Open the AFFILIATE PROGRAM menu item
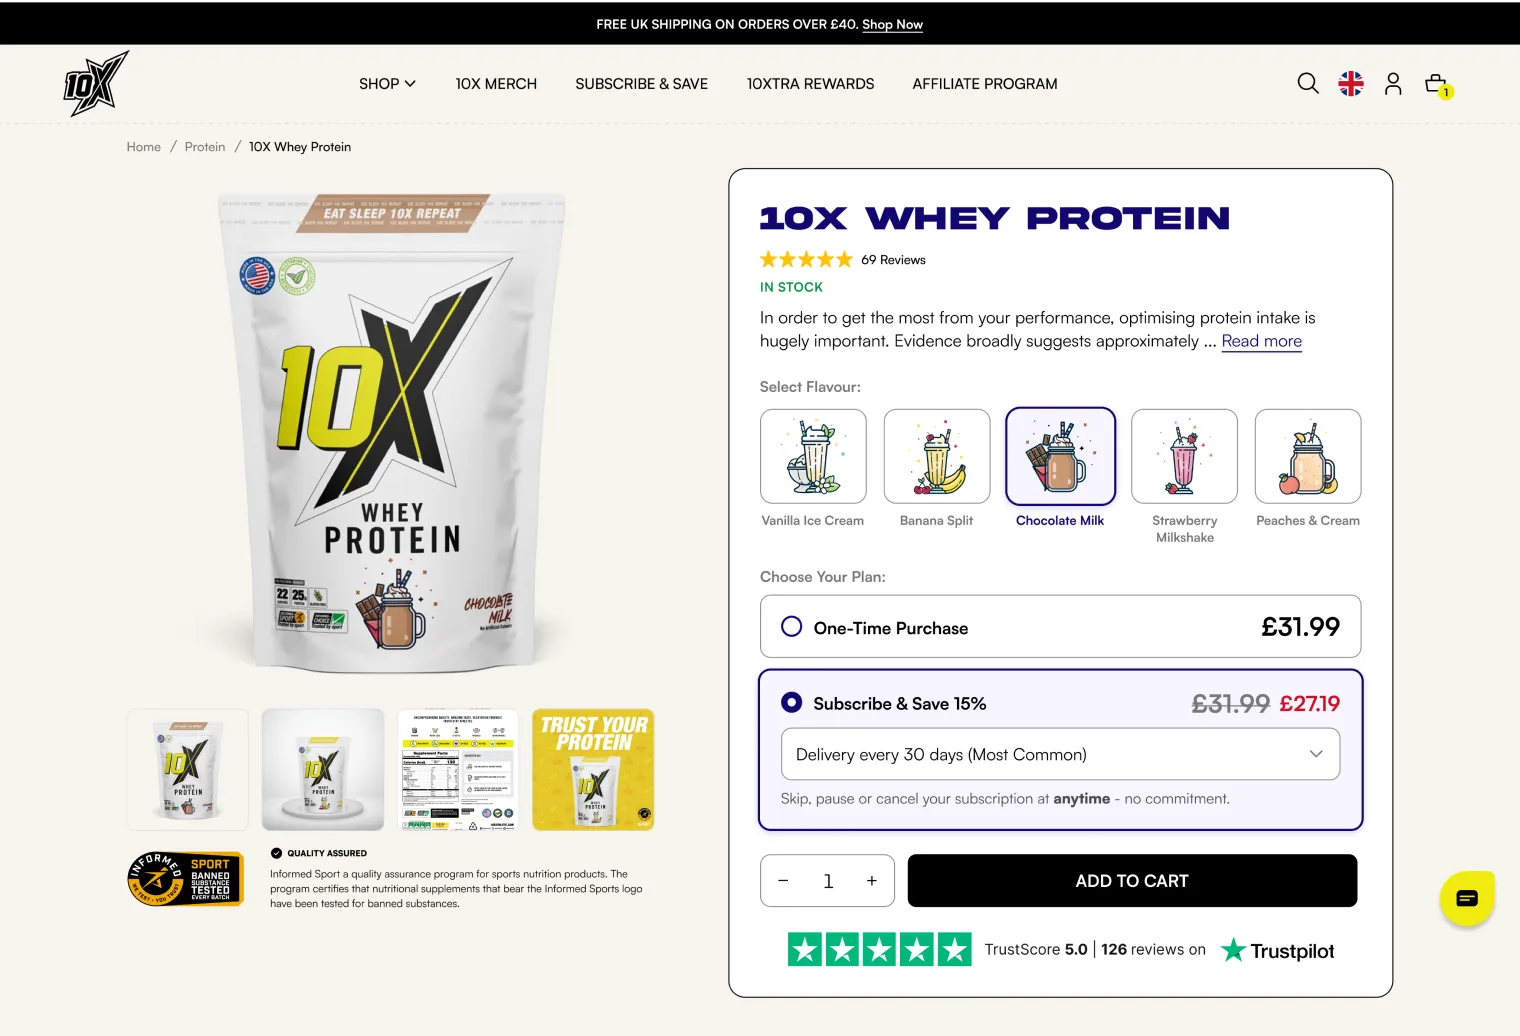This screenshot has height=1036, width=1520. tap(985, 84)
